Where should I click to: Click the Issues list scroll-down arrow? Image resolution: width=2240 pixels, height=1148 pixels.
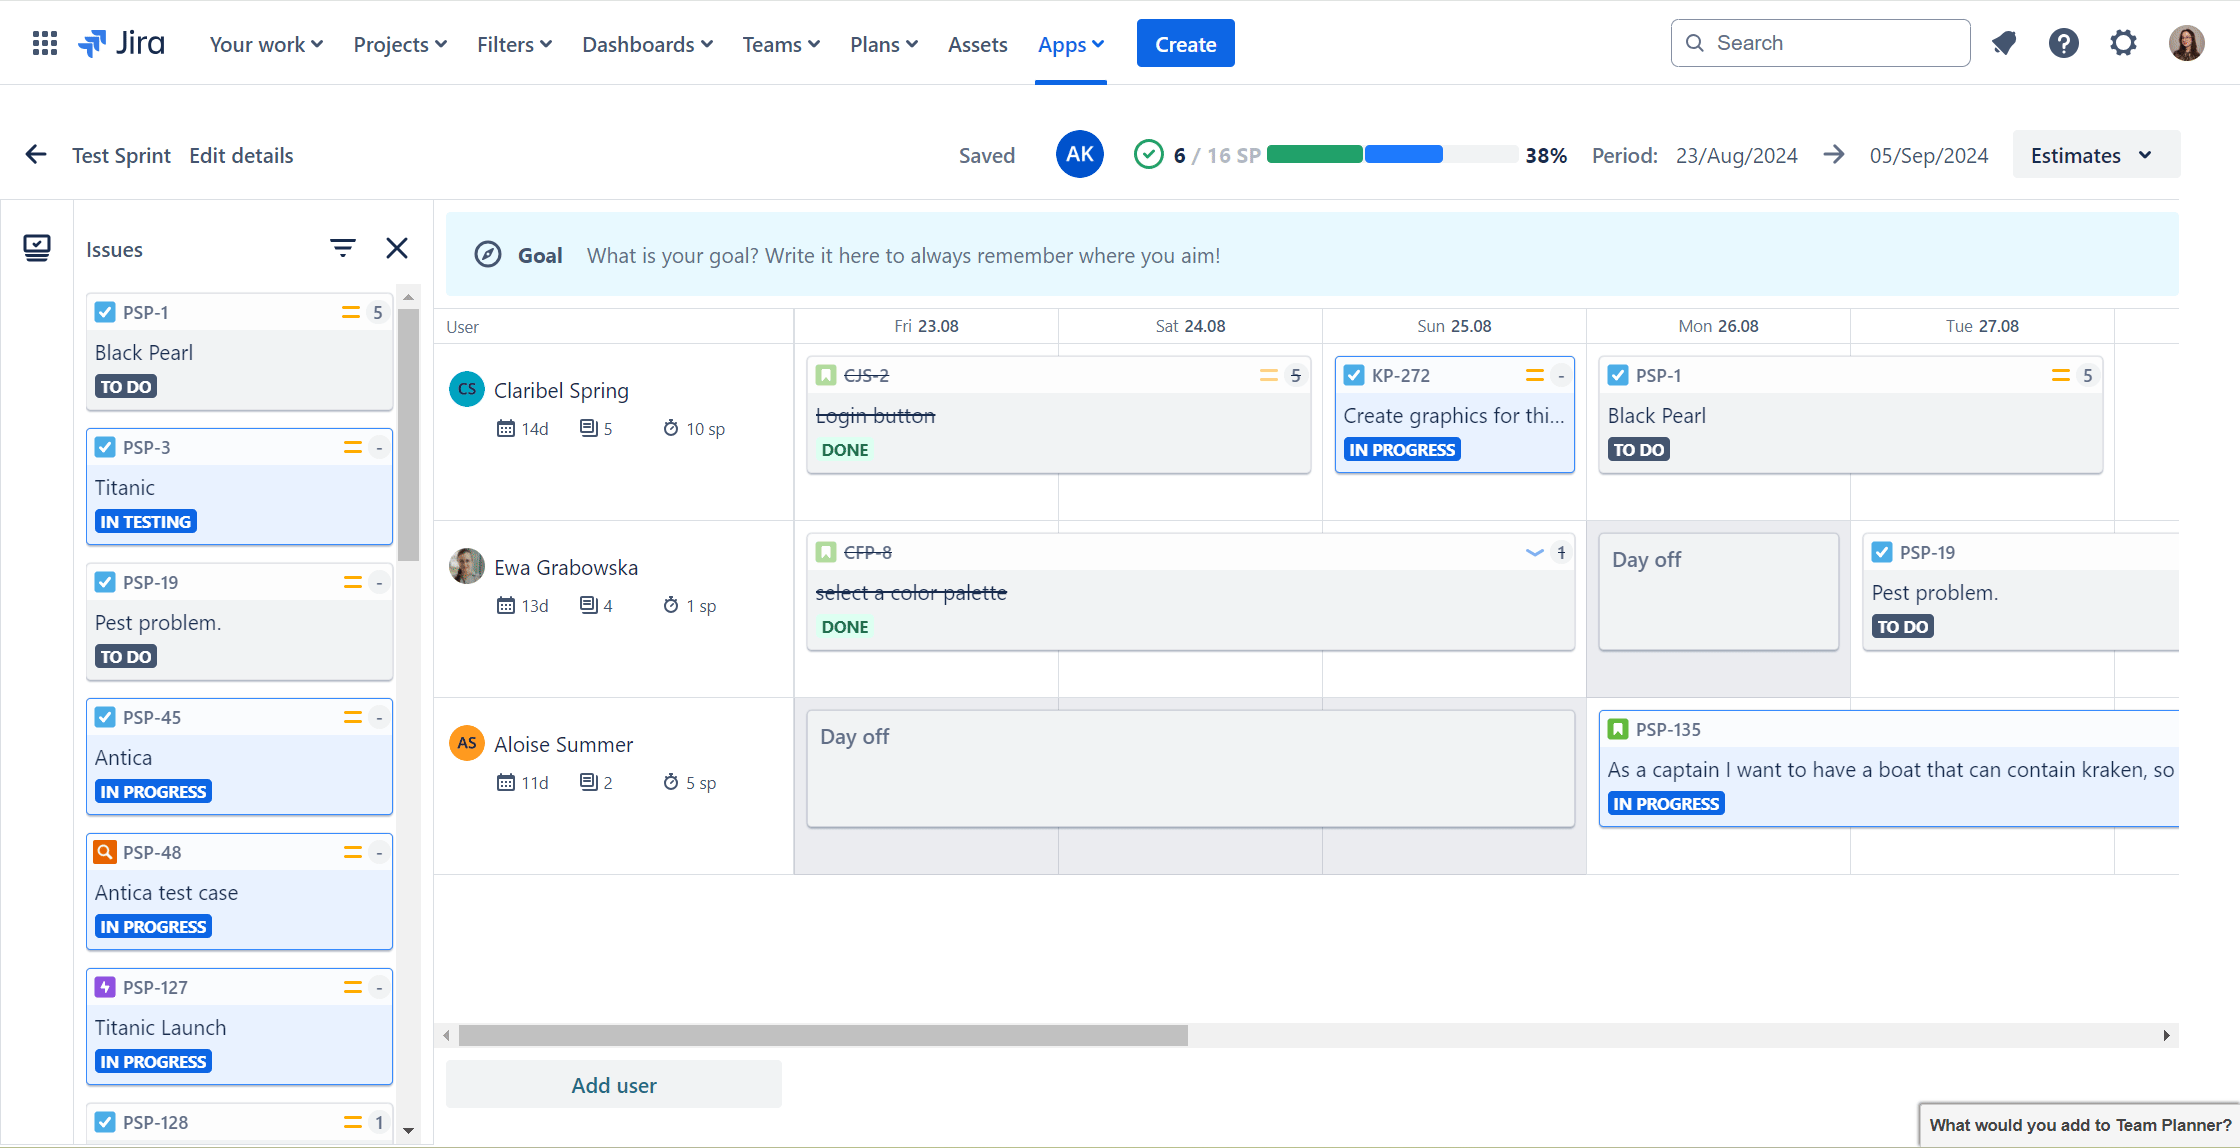(x=408, y=1130)
